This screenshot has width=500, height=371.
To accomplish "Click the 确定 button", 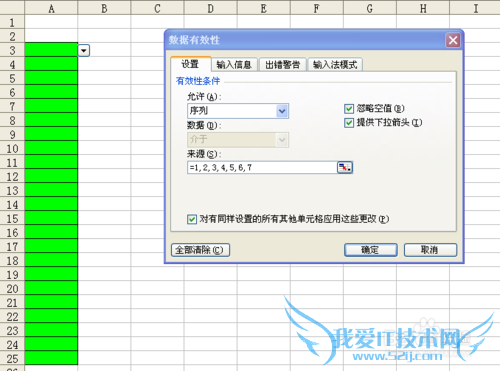I will [x=371, y=250].
